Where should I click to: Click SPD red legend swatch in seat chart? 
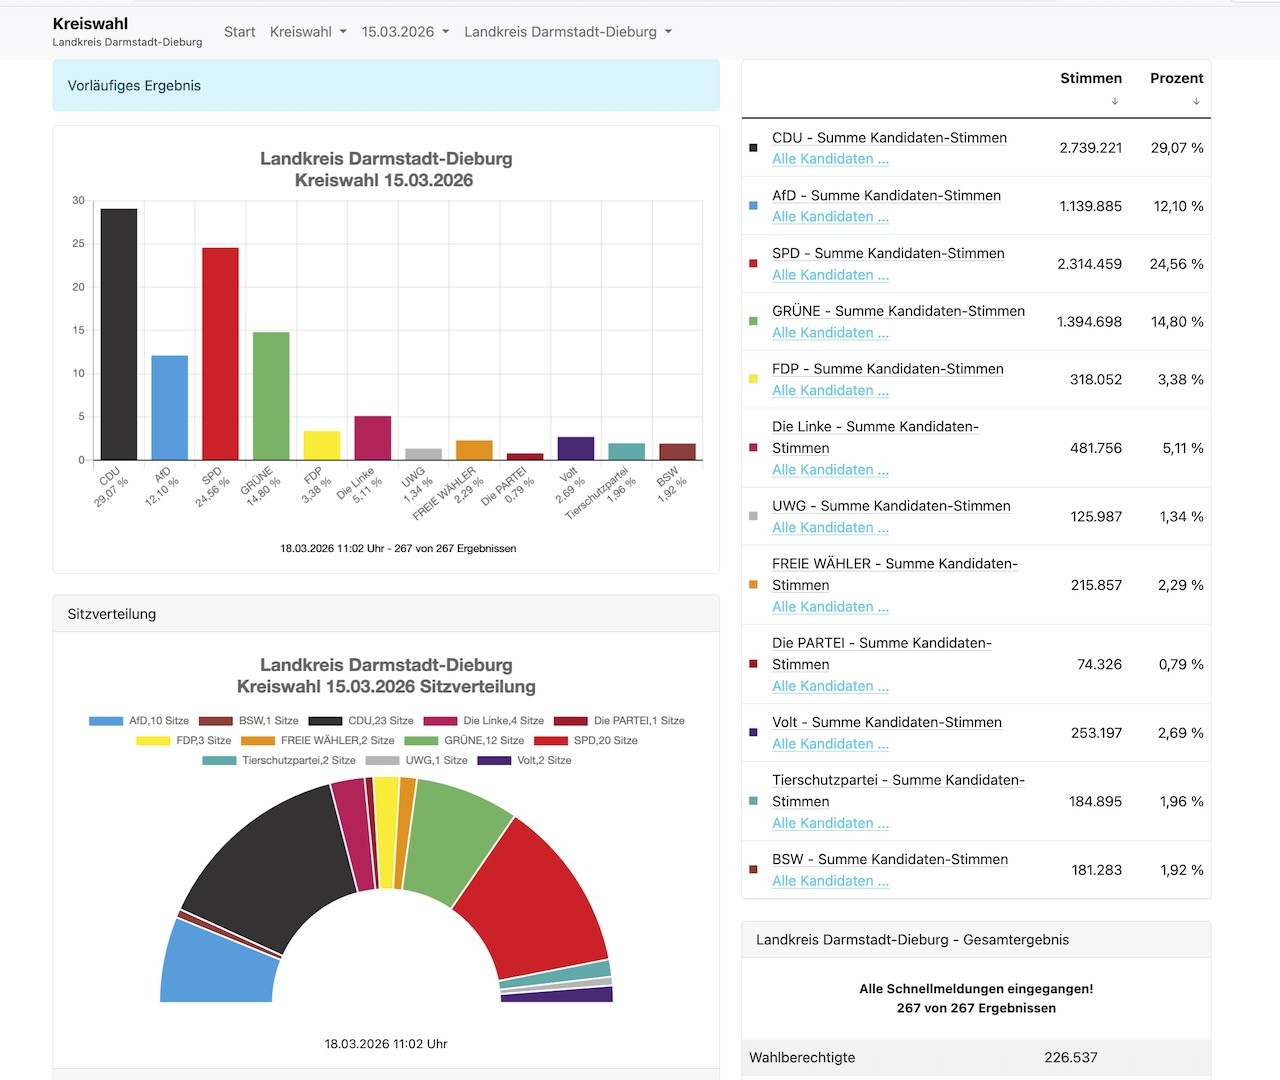point(550,741)
